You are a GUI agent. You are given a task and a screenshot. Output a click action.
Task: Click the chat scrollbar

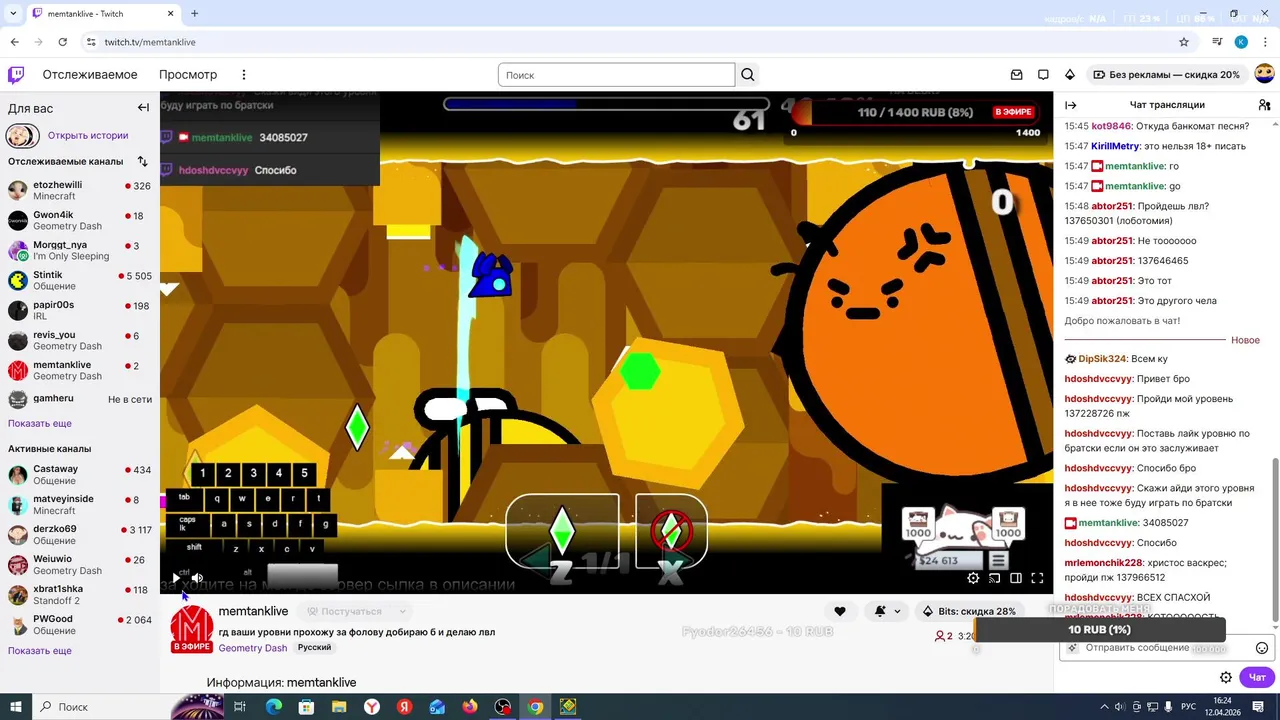coord(1275,540)
